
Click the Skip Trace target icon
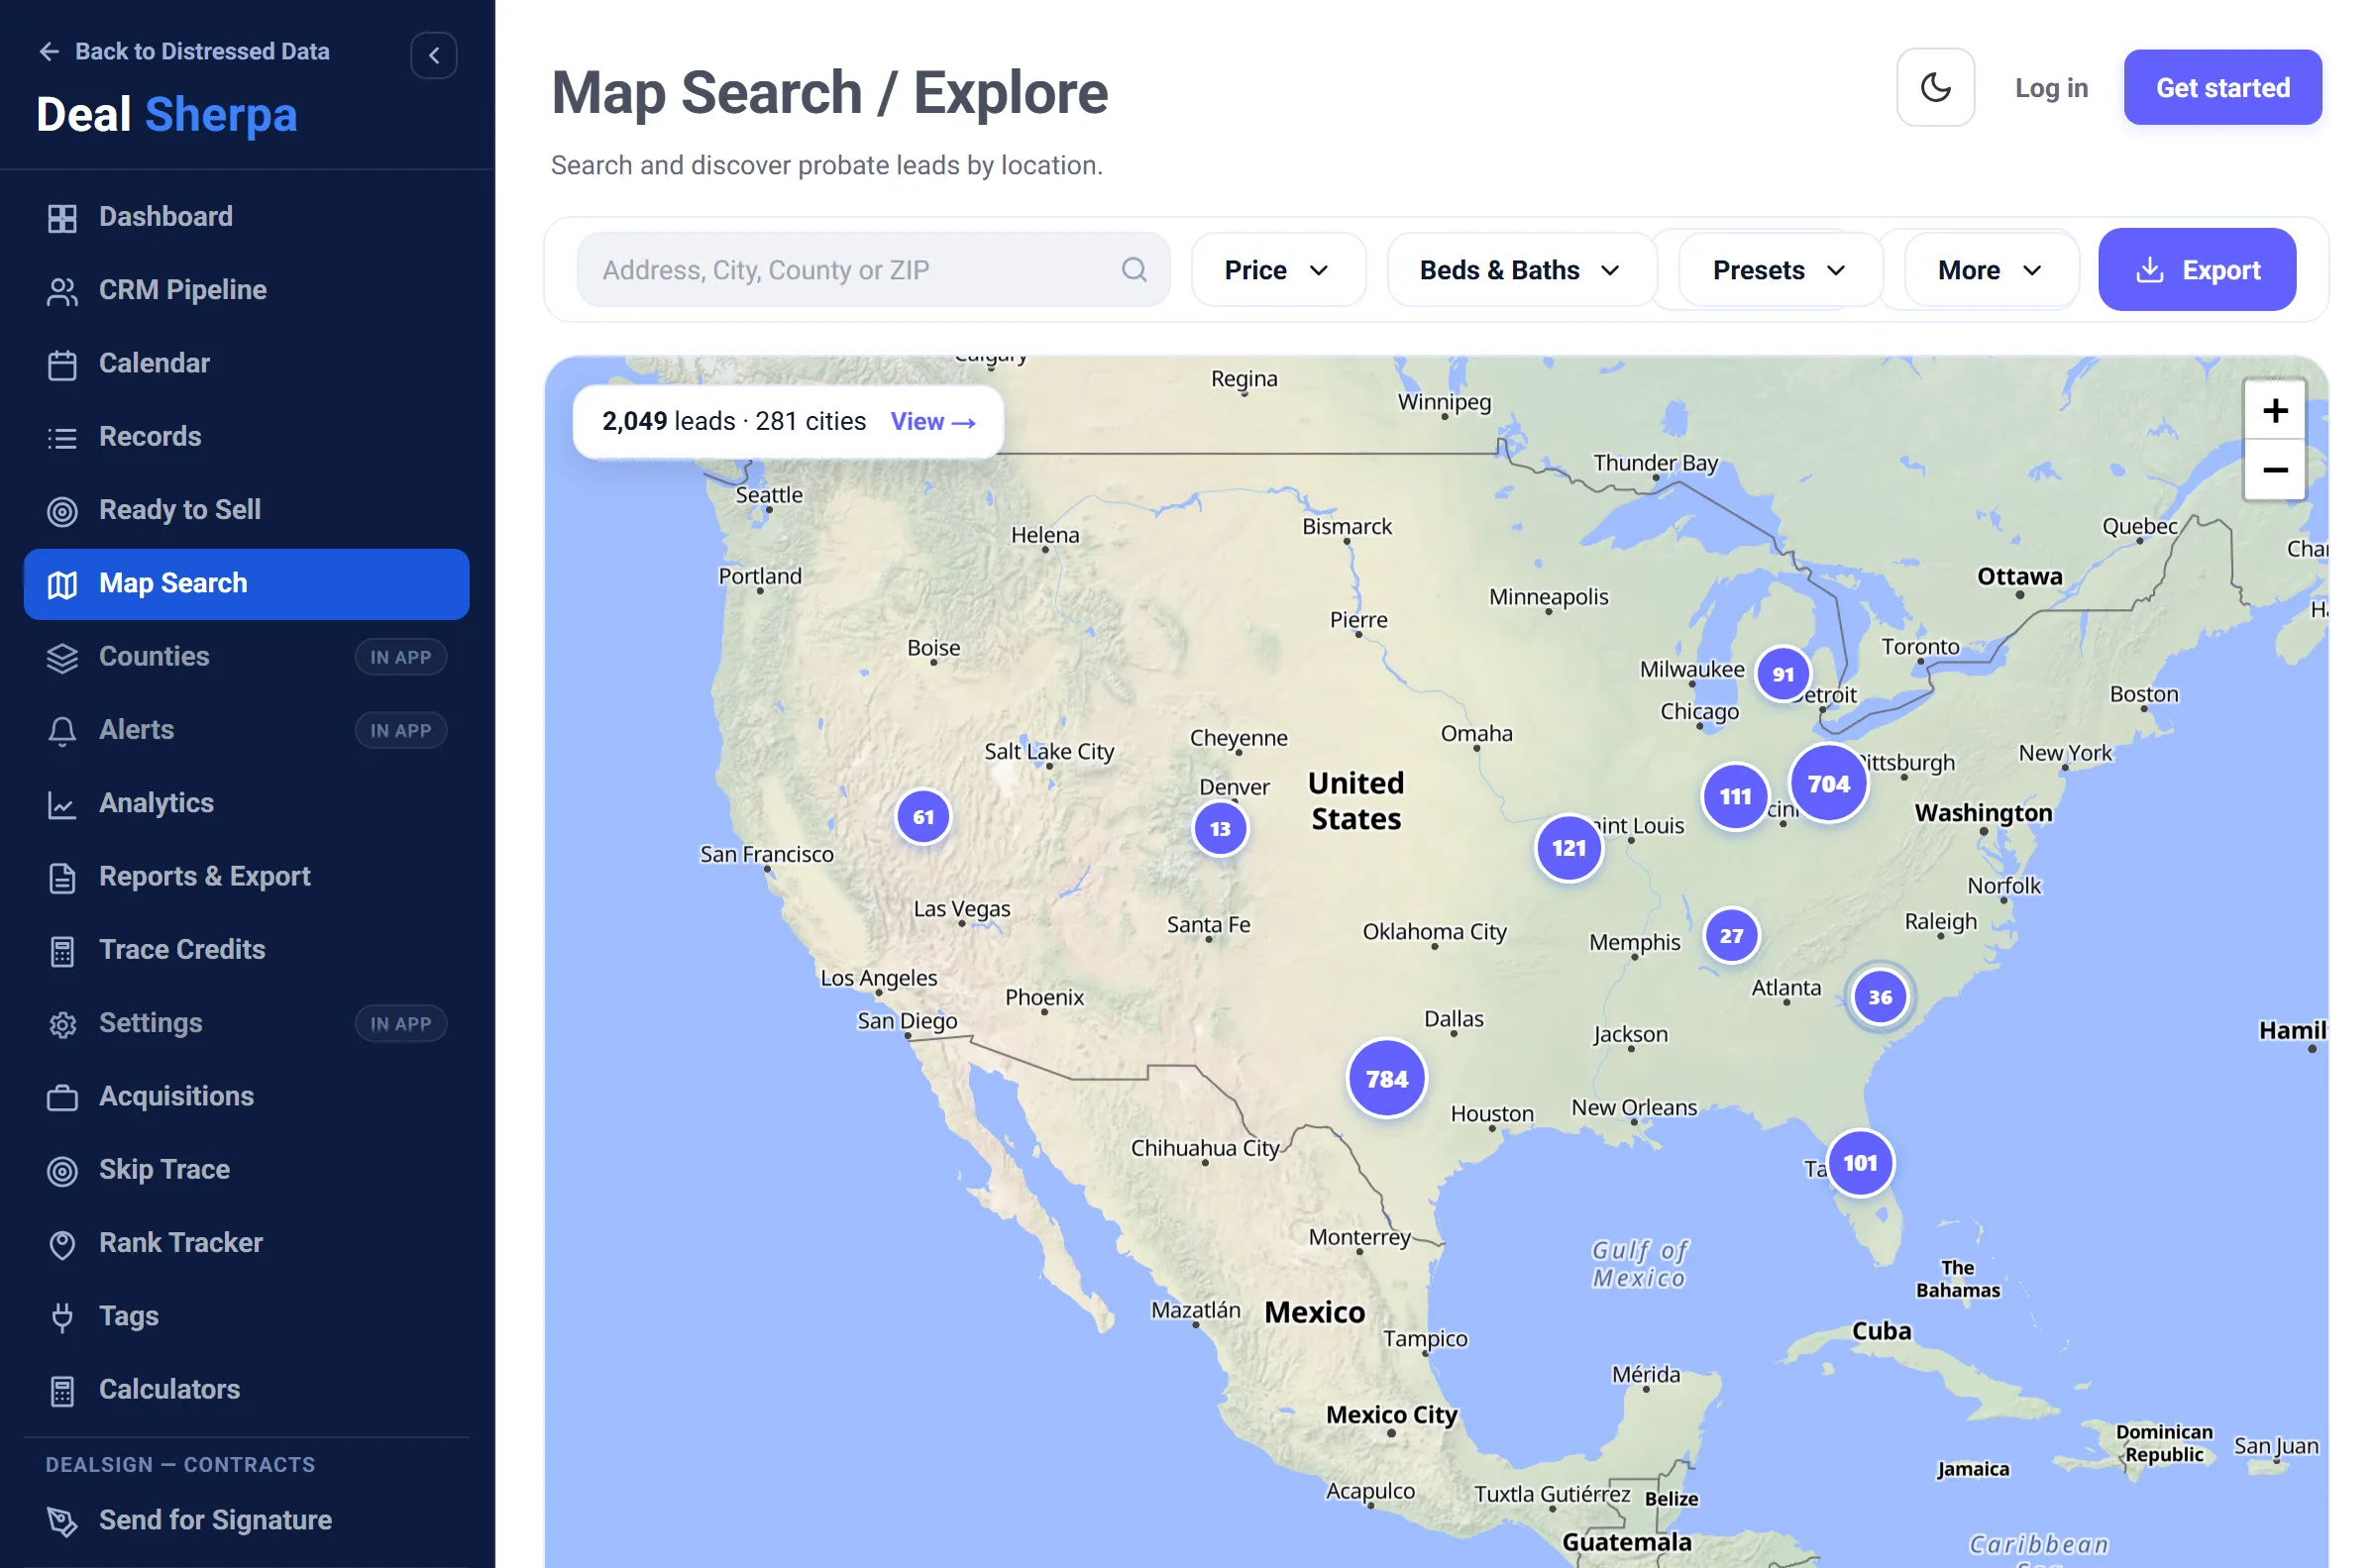pos(62,1171)
